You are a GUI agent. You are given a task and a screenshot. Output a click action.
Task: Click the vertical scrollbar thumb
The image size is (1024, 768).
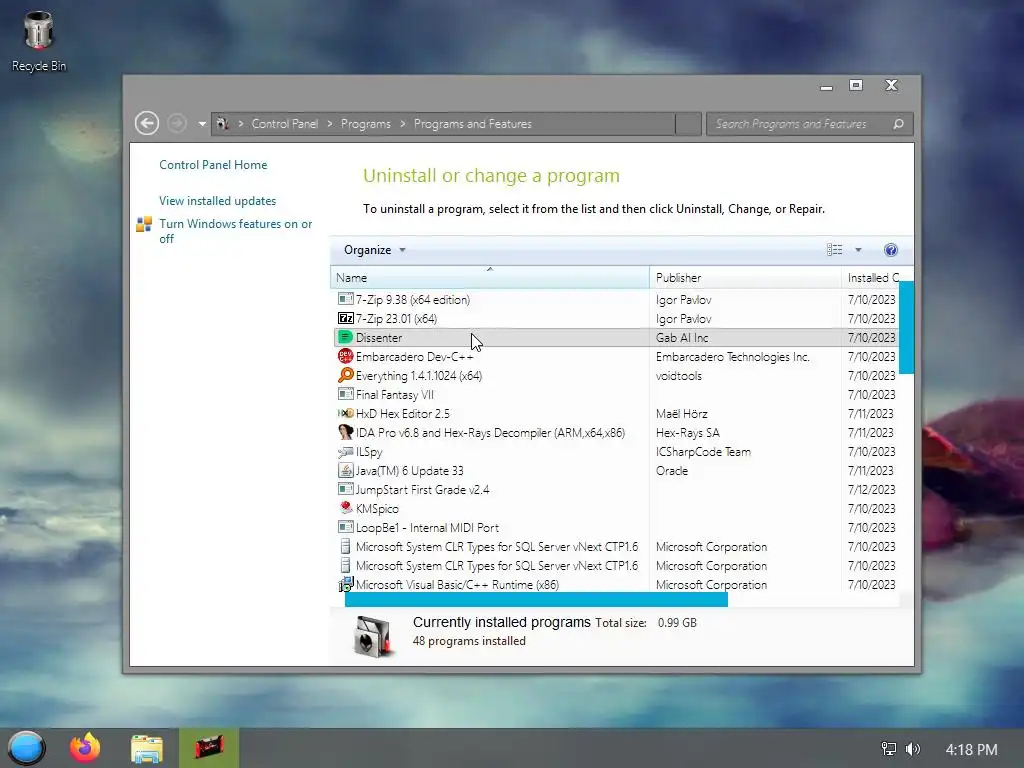[906, 327]
